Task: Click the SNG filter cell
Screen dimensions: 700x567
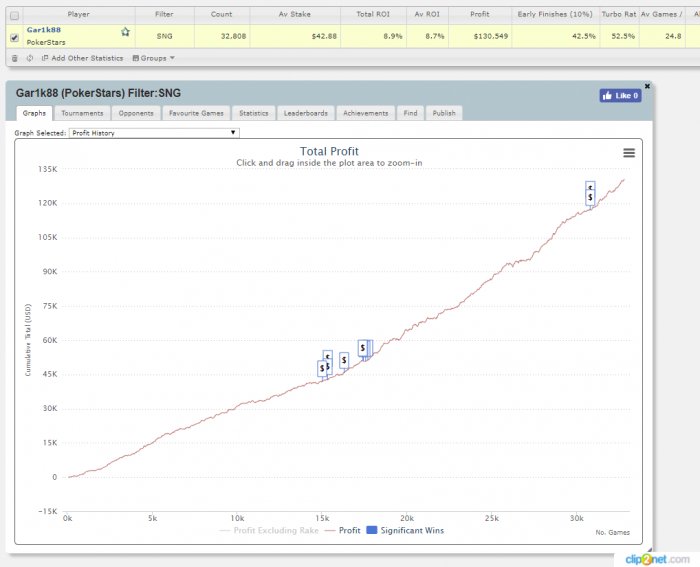Action: tap(164, 36)
